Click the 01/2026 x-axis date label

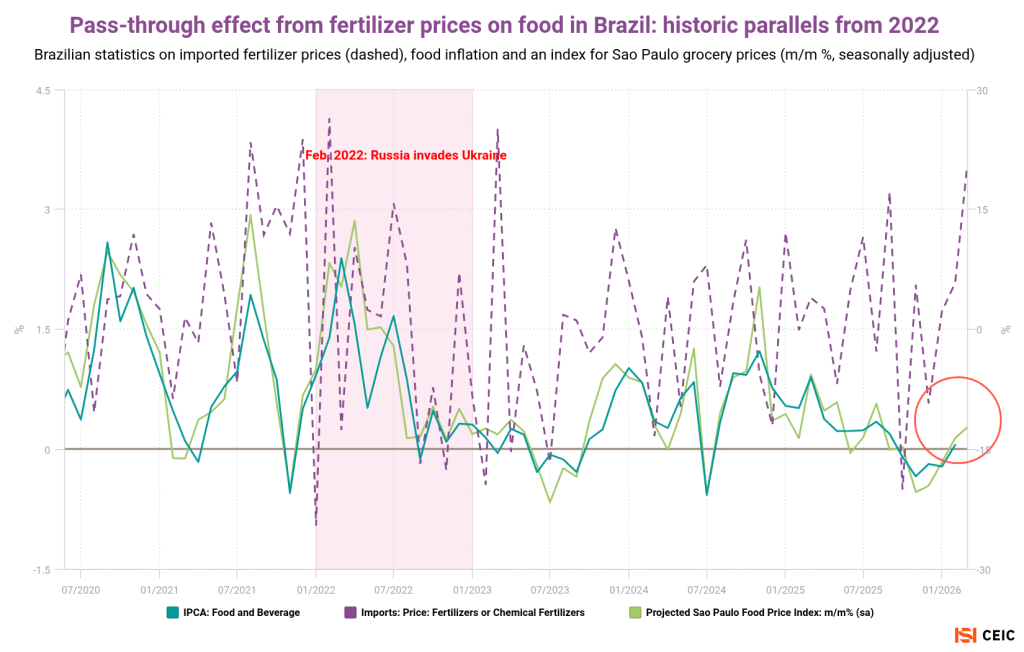pos(941,588)
